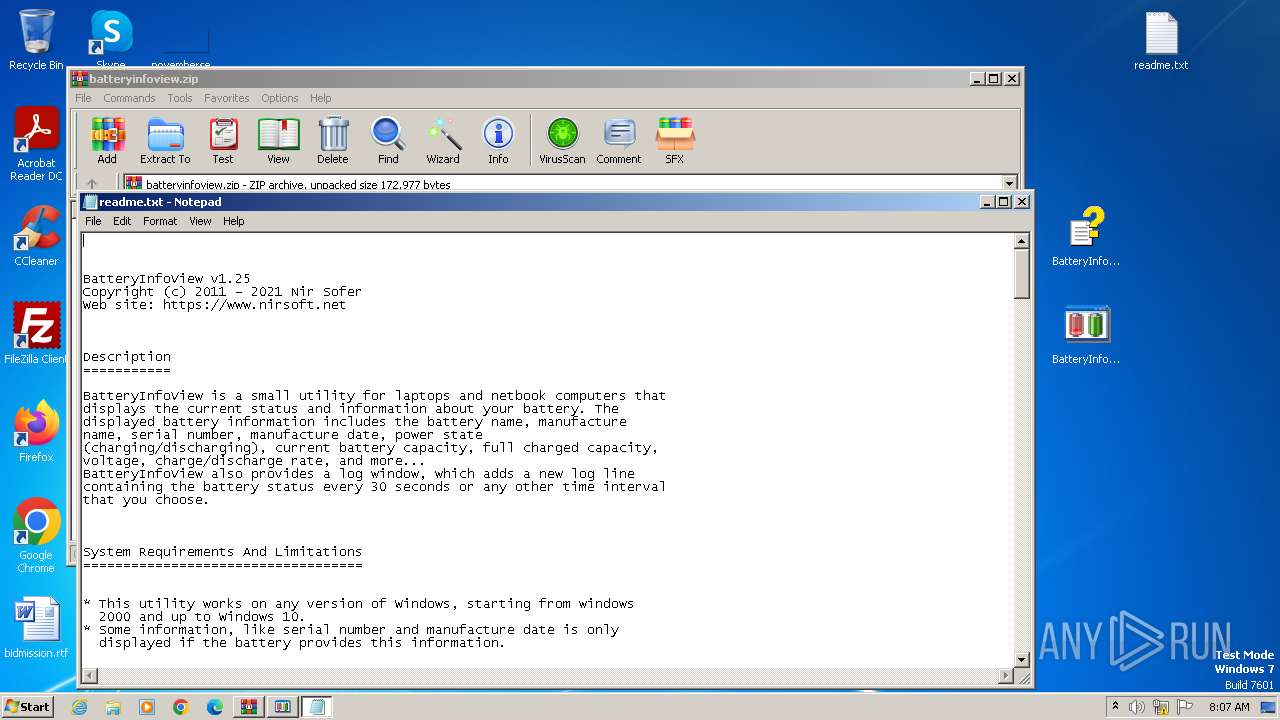Image resolution: width=1280 pixels, height=720 pixels.
Task: Select the Skype desktop shortcut
Action: (x=111, y=40)
